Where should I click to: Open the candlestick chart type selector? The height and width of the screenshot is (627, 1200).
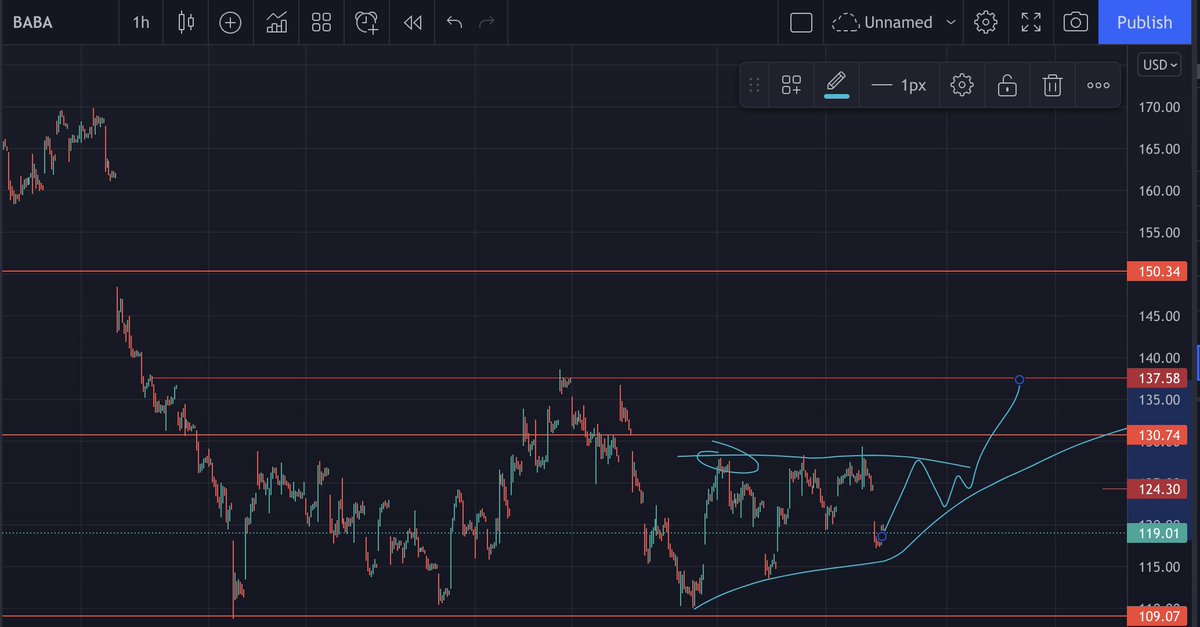(185, 22)
